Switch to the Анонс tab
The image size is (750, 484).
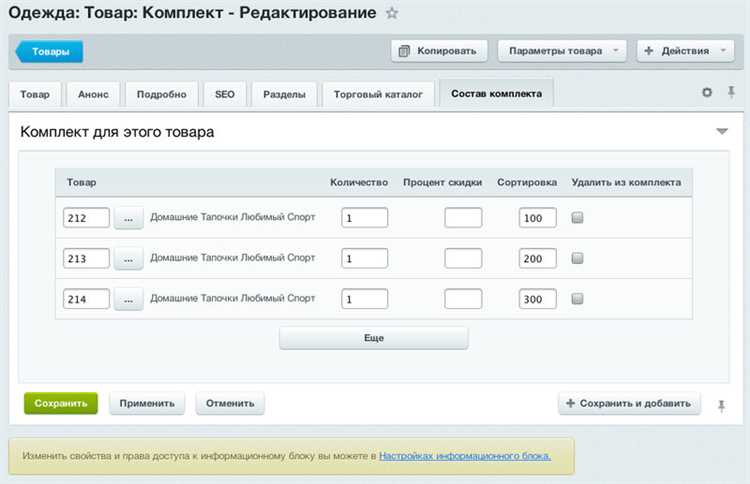click(x=93, y=94)
